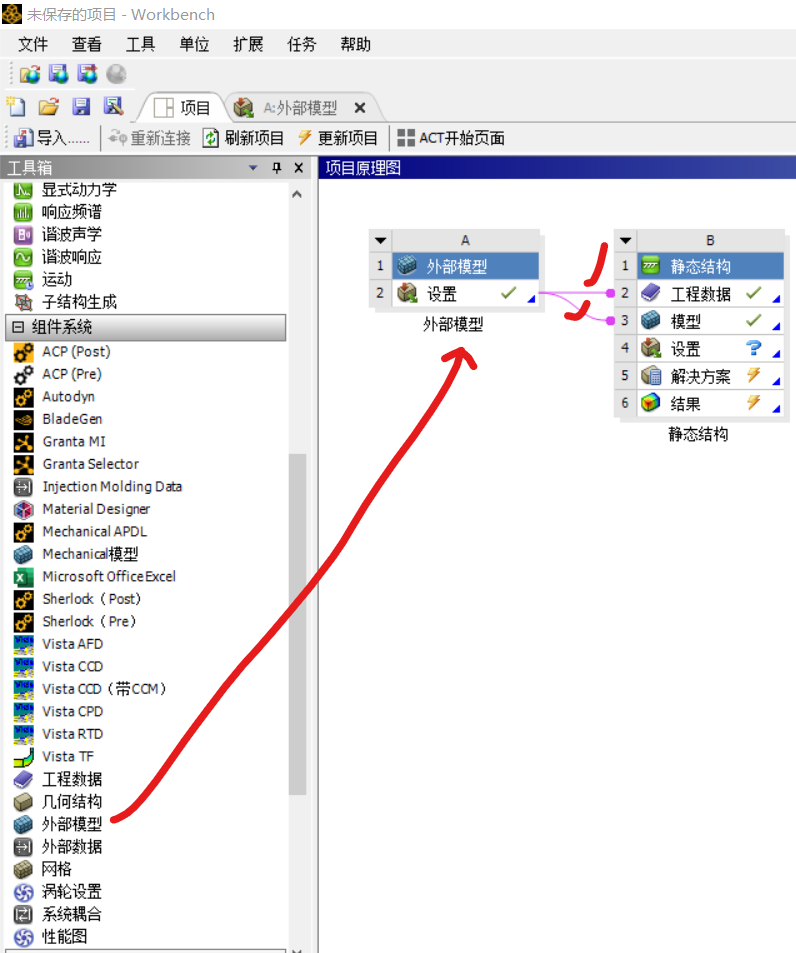Open system B dropdown arrow
The image size is (796, 953).
626,240
